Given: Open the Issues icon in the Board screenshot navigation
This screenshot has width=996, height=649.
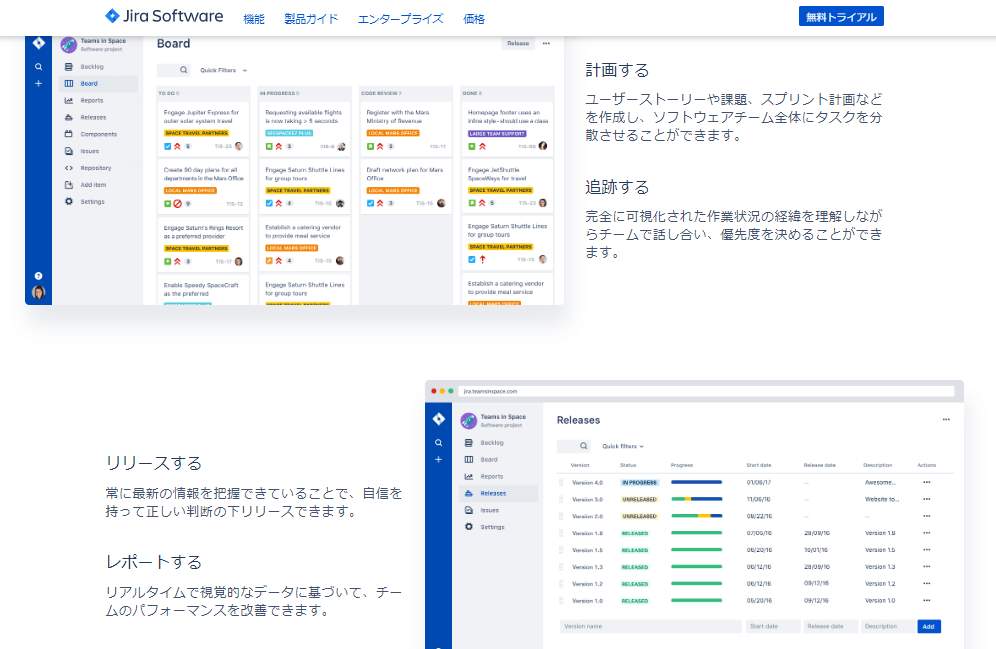Looking at the screenshot, I should coord(69,151).
